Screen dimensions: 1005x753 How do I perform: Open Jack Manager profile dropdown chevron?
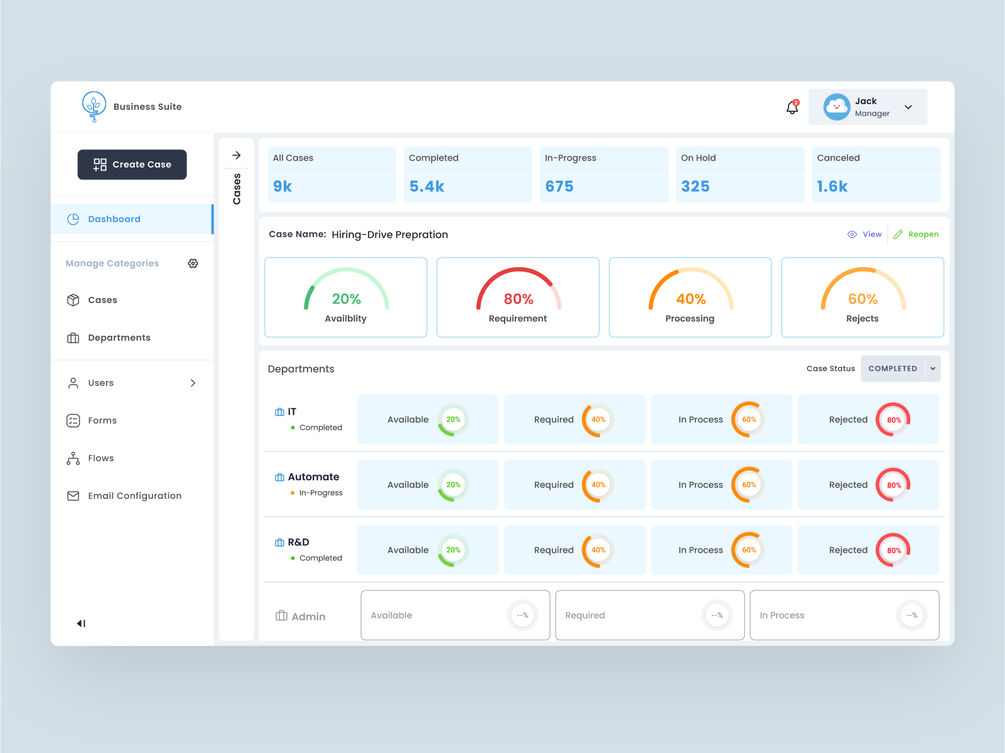[908, 107]
